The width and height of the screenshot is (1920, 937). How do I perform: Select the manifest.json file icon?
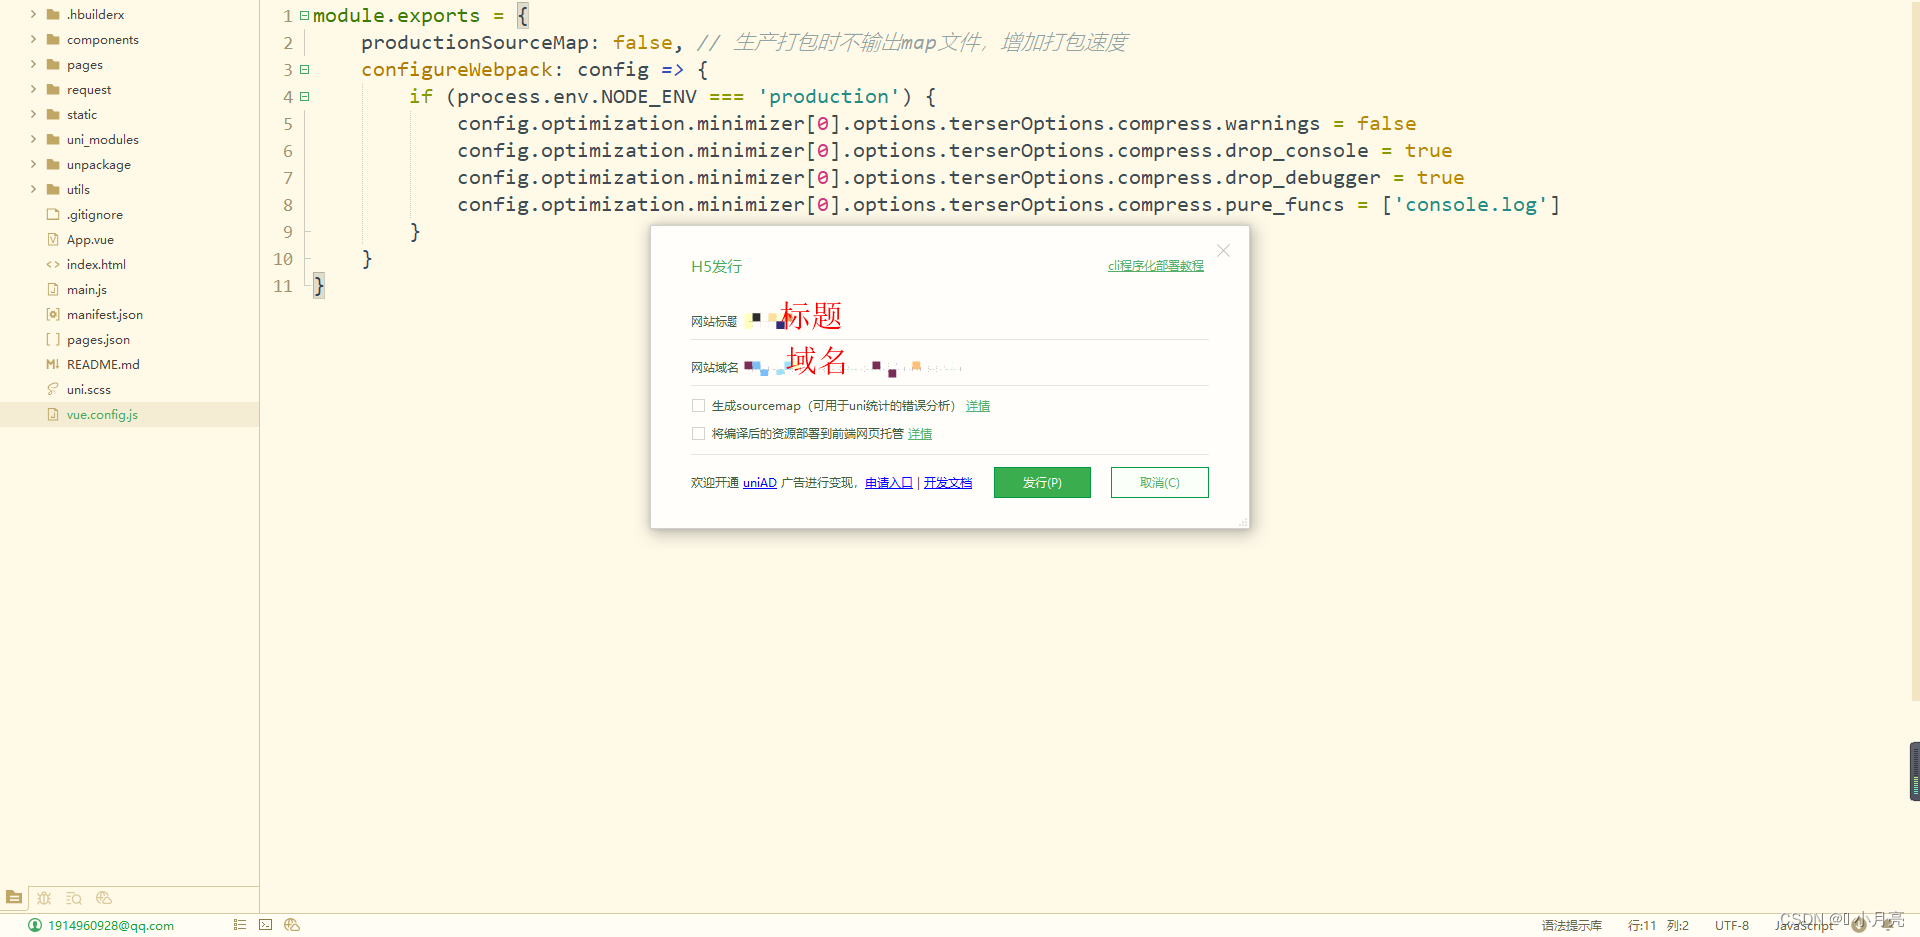pos(53,314)
